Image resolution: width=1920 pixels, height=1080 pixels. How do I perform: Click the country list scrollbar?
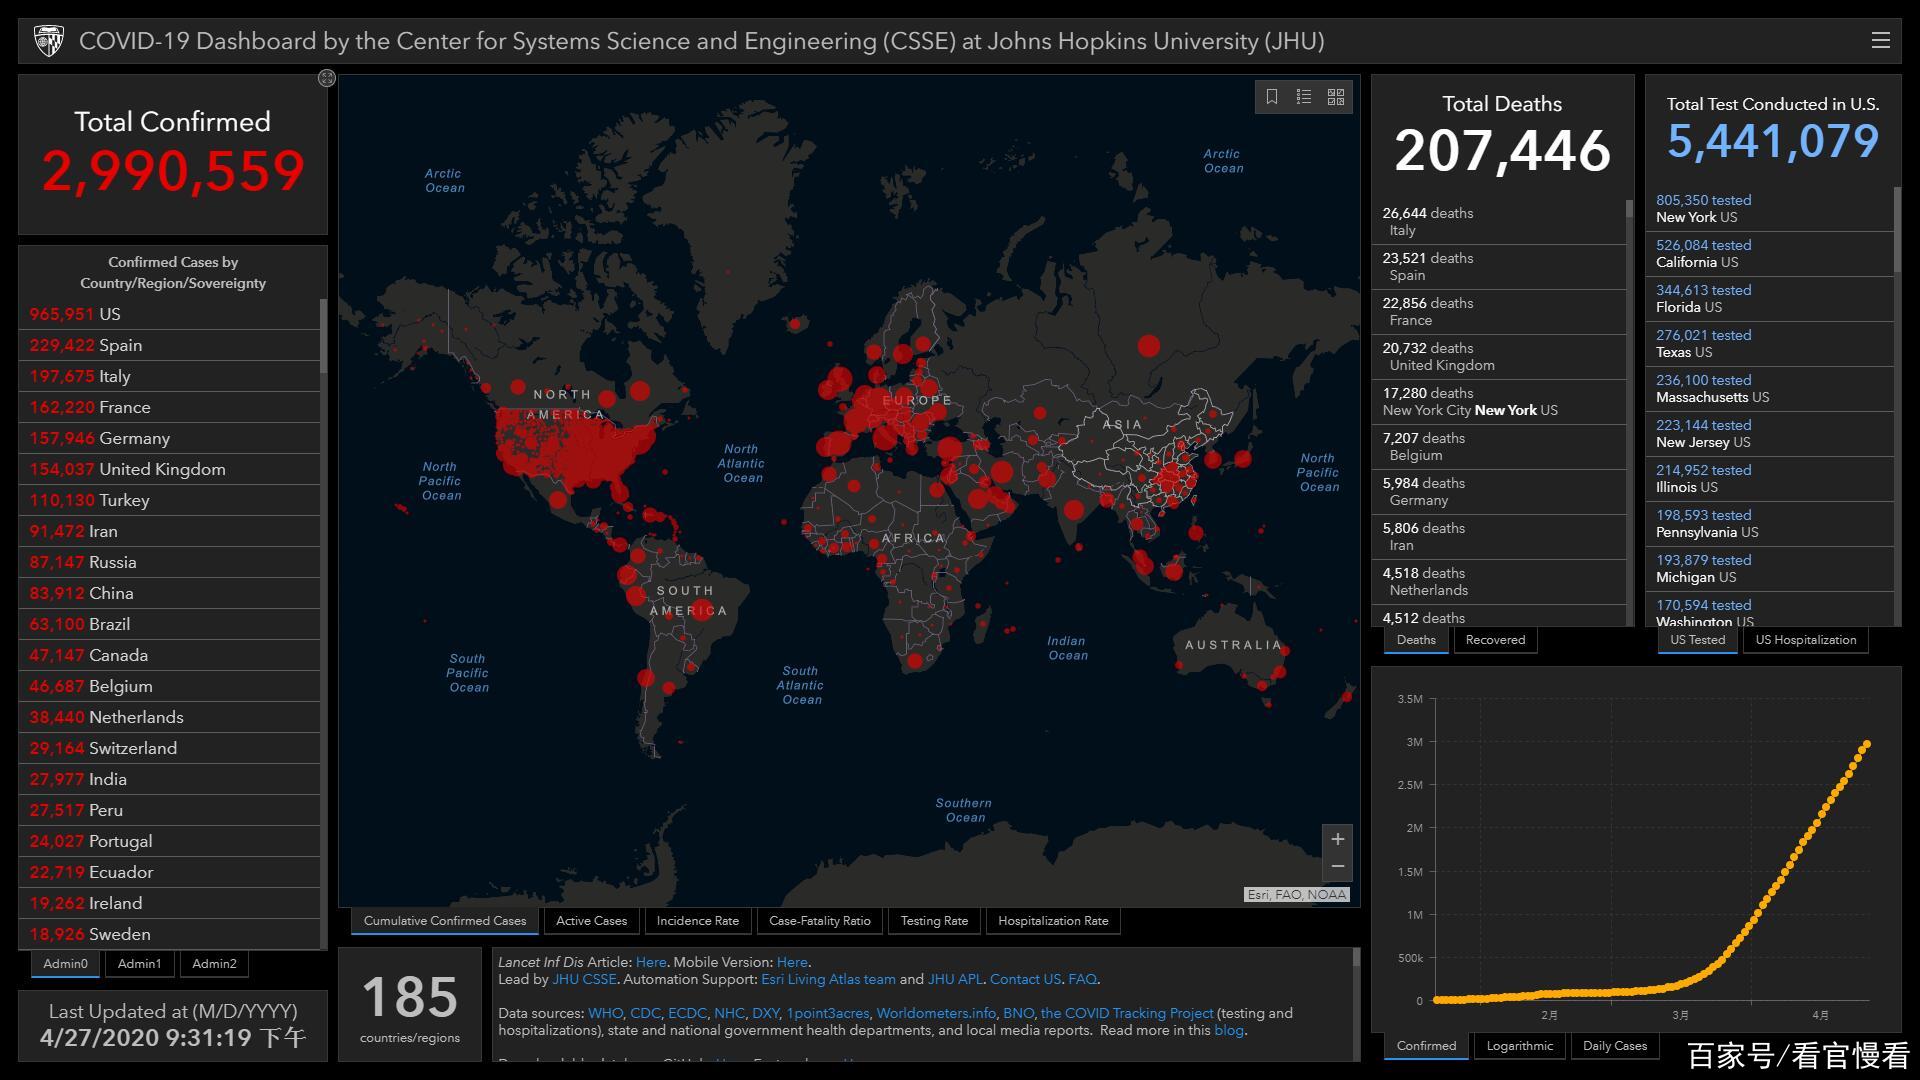pos(323,335)
